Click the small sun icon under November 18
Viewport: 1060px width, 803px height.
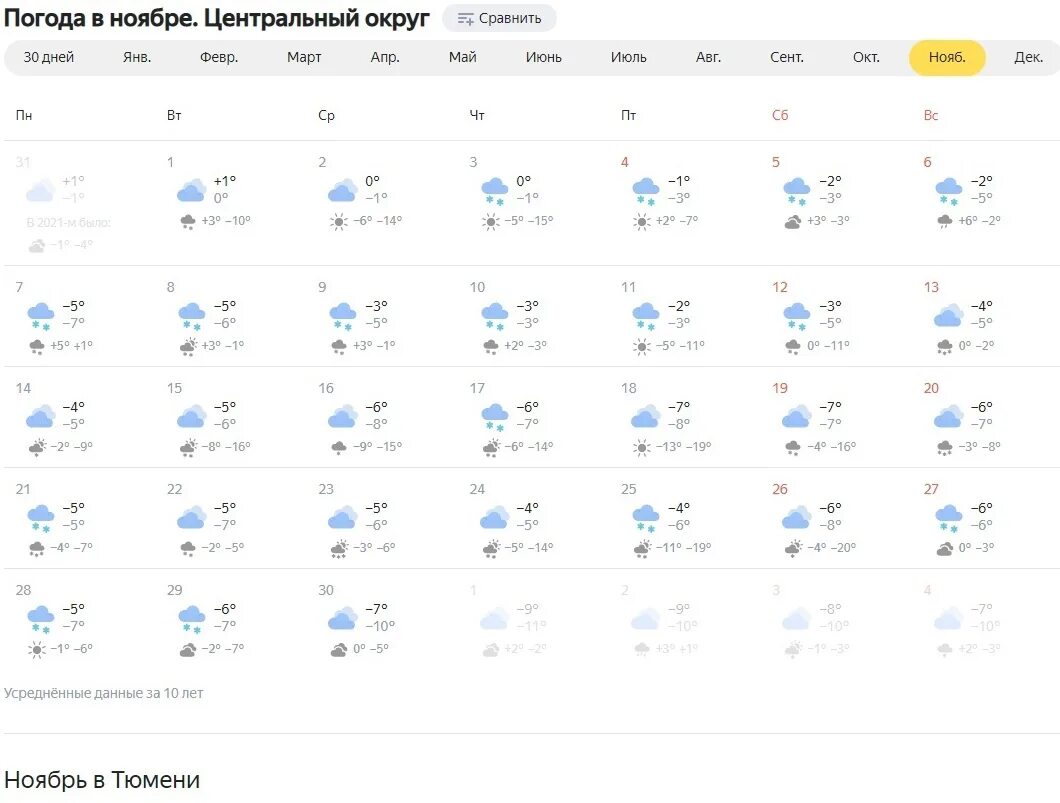tap(642, 447)
